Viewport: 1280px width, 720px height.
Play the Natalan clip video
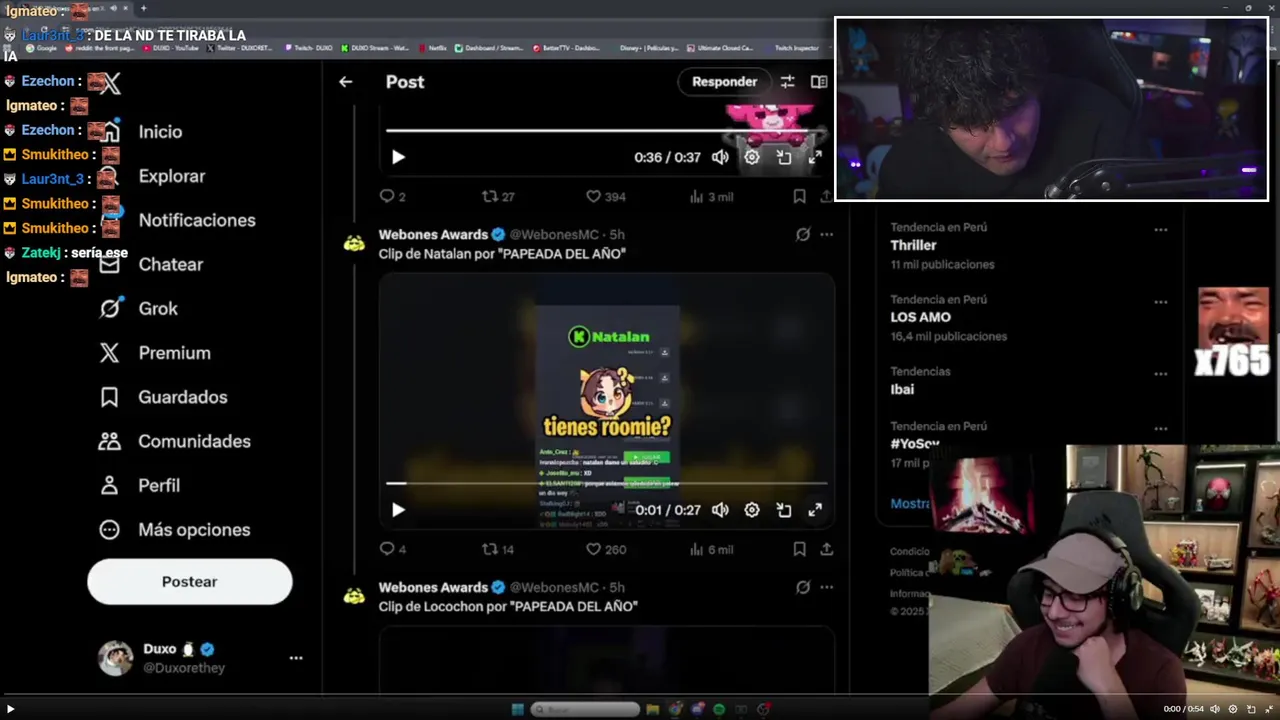point(398,510)
